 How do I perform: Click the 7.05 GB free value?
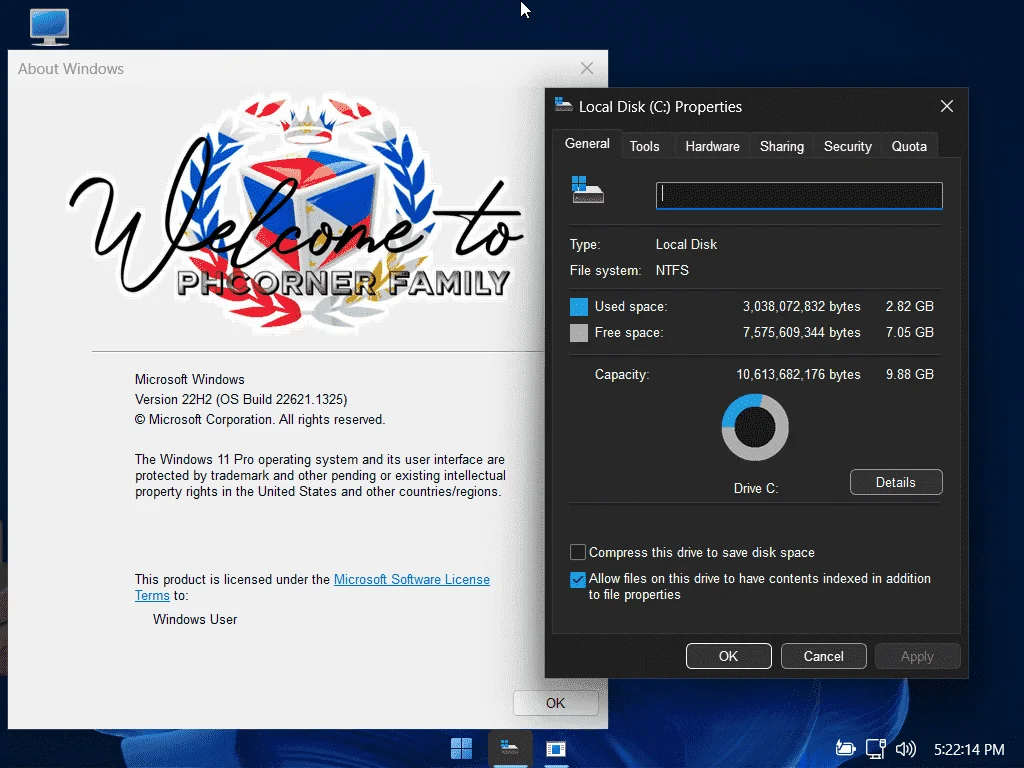pyautogui.click(x=910, y=332)
